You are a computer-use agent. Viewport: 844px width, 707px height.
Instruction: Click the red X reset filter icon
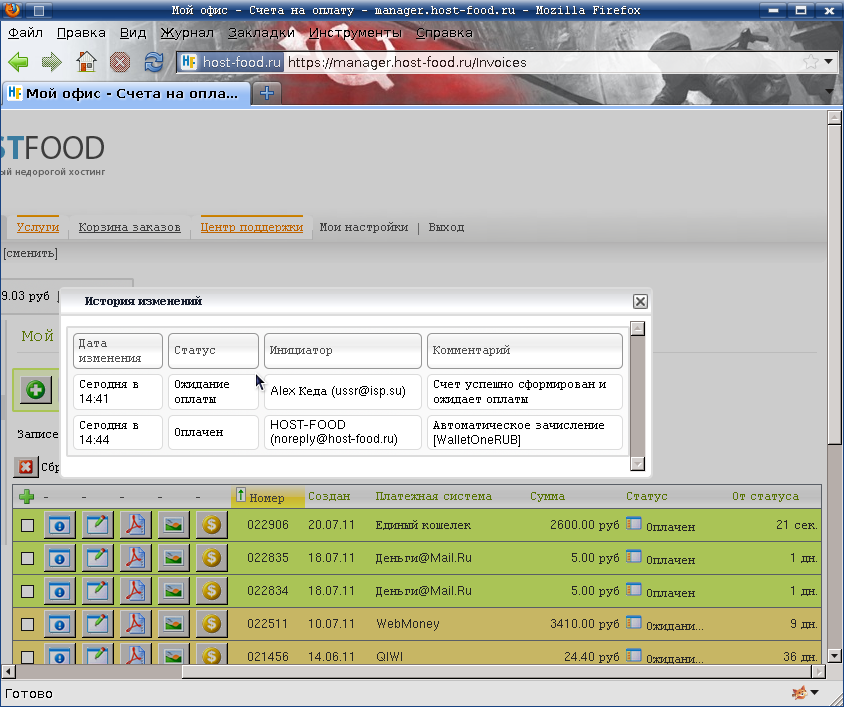25,467
